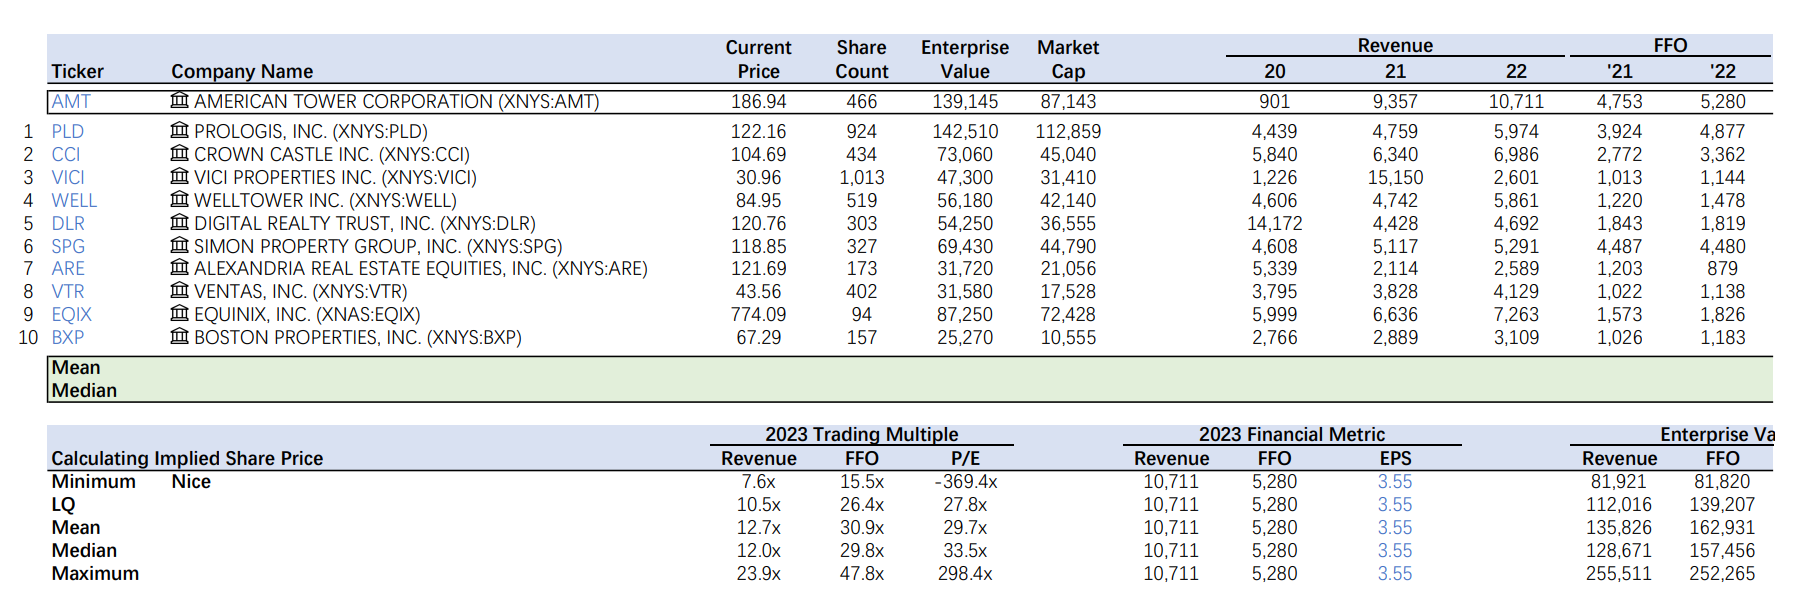This screenshot has height=603, width=1806.
Task: Select the VTR ticker cell
Action: 68,292
